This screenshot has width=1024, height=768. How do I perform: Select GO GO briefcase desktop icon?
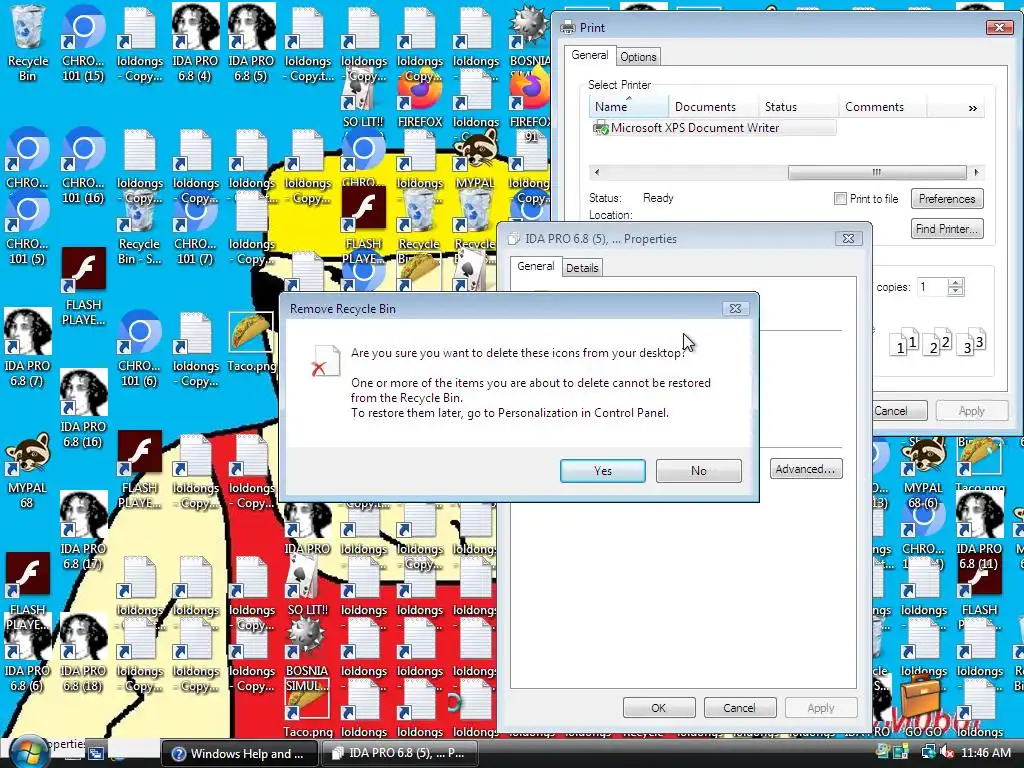click(x=923, y=705)
